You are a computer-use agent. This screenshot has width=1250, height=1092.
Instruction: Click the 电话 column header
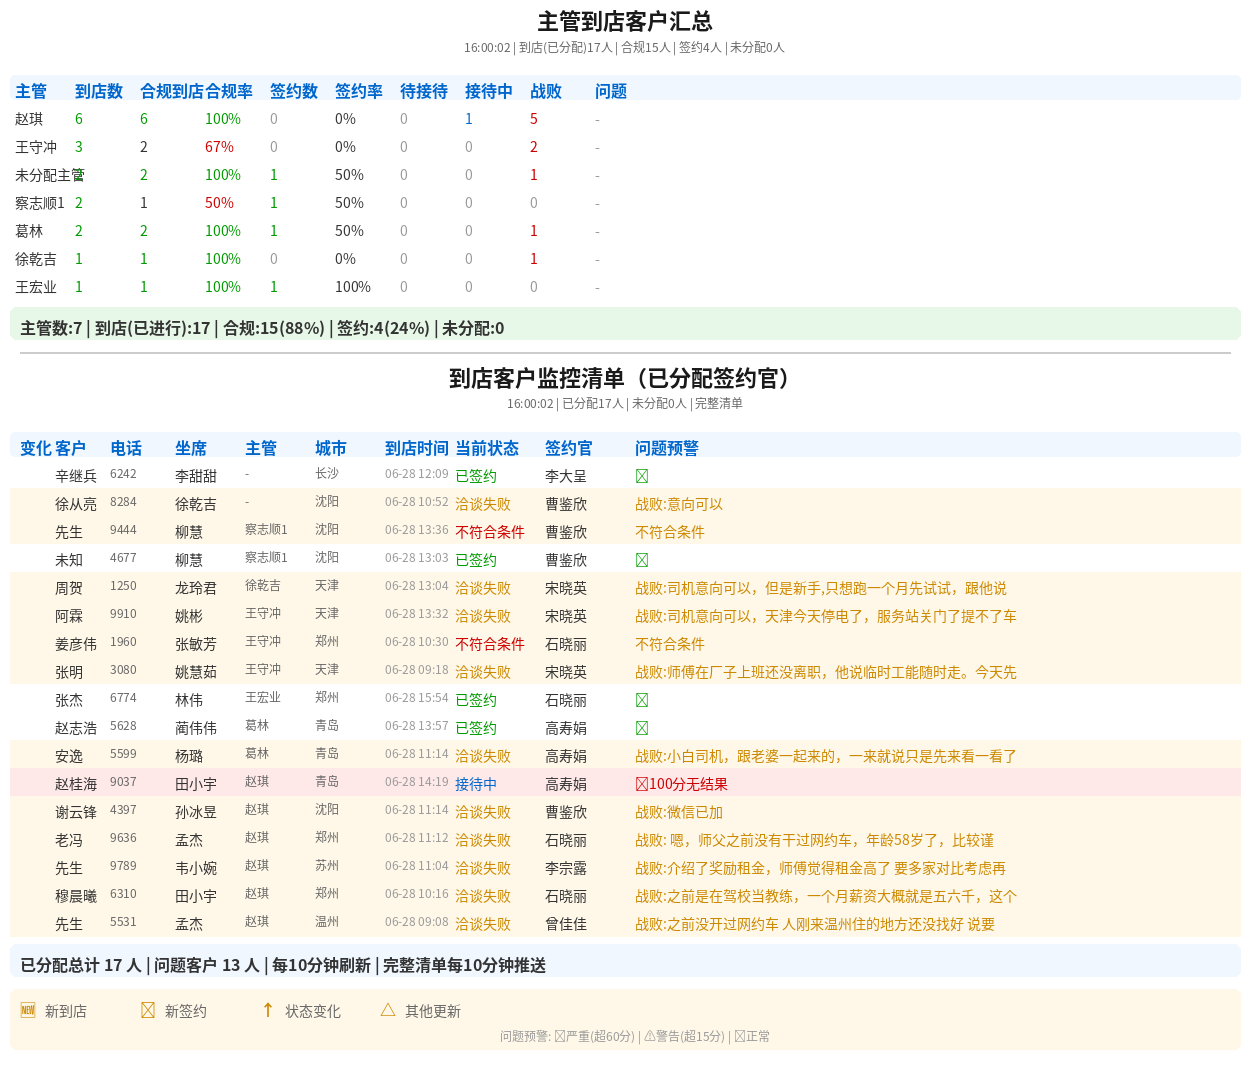click(x=126, y=448)
